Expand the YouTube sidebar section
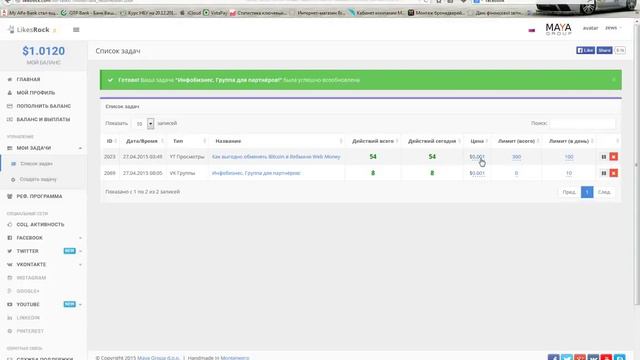640x360 pixels. click(43, 304)
